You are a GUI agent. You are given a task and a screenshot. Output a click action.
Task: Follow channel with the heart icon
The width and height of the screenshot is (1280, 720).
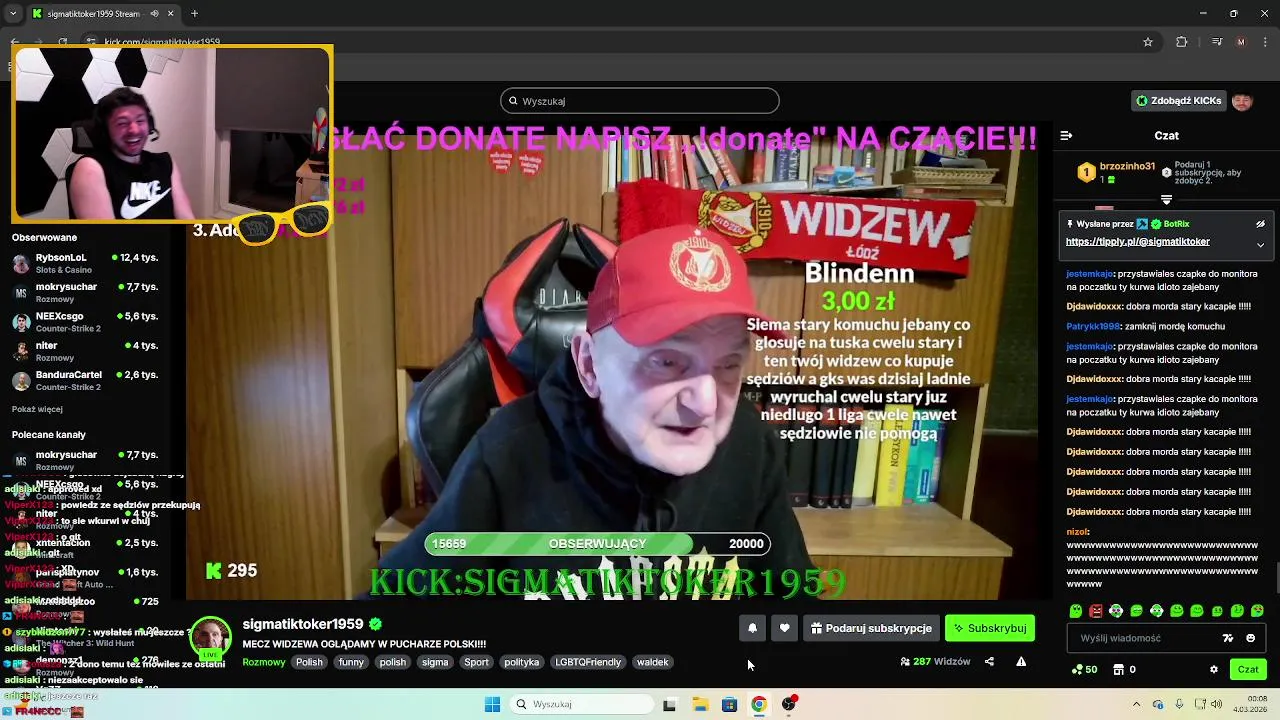pyautogui.click(x=784, y=628)
